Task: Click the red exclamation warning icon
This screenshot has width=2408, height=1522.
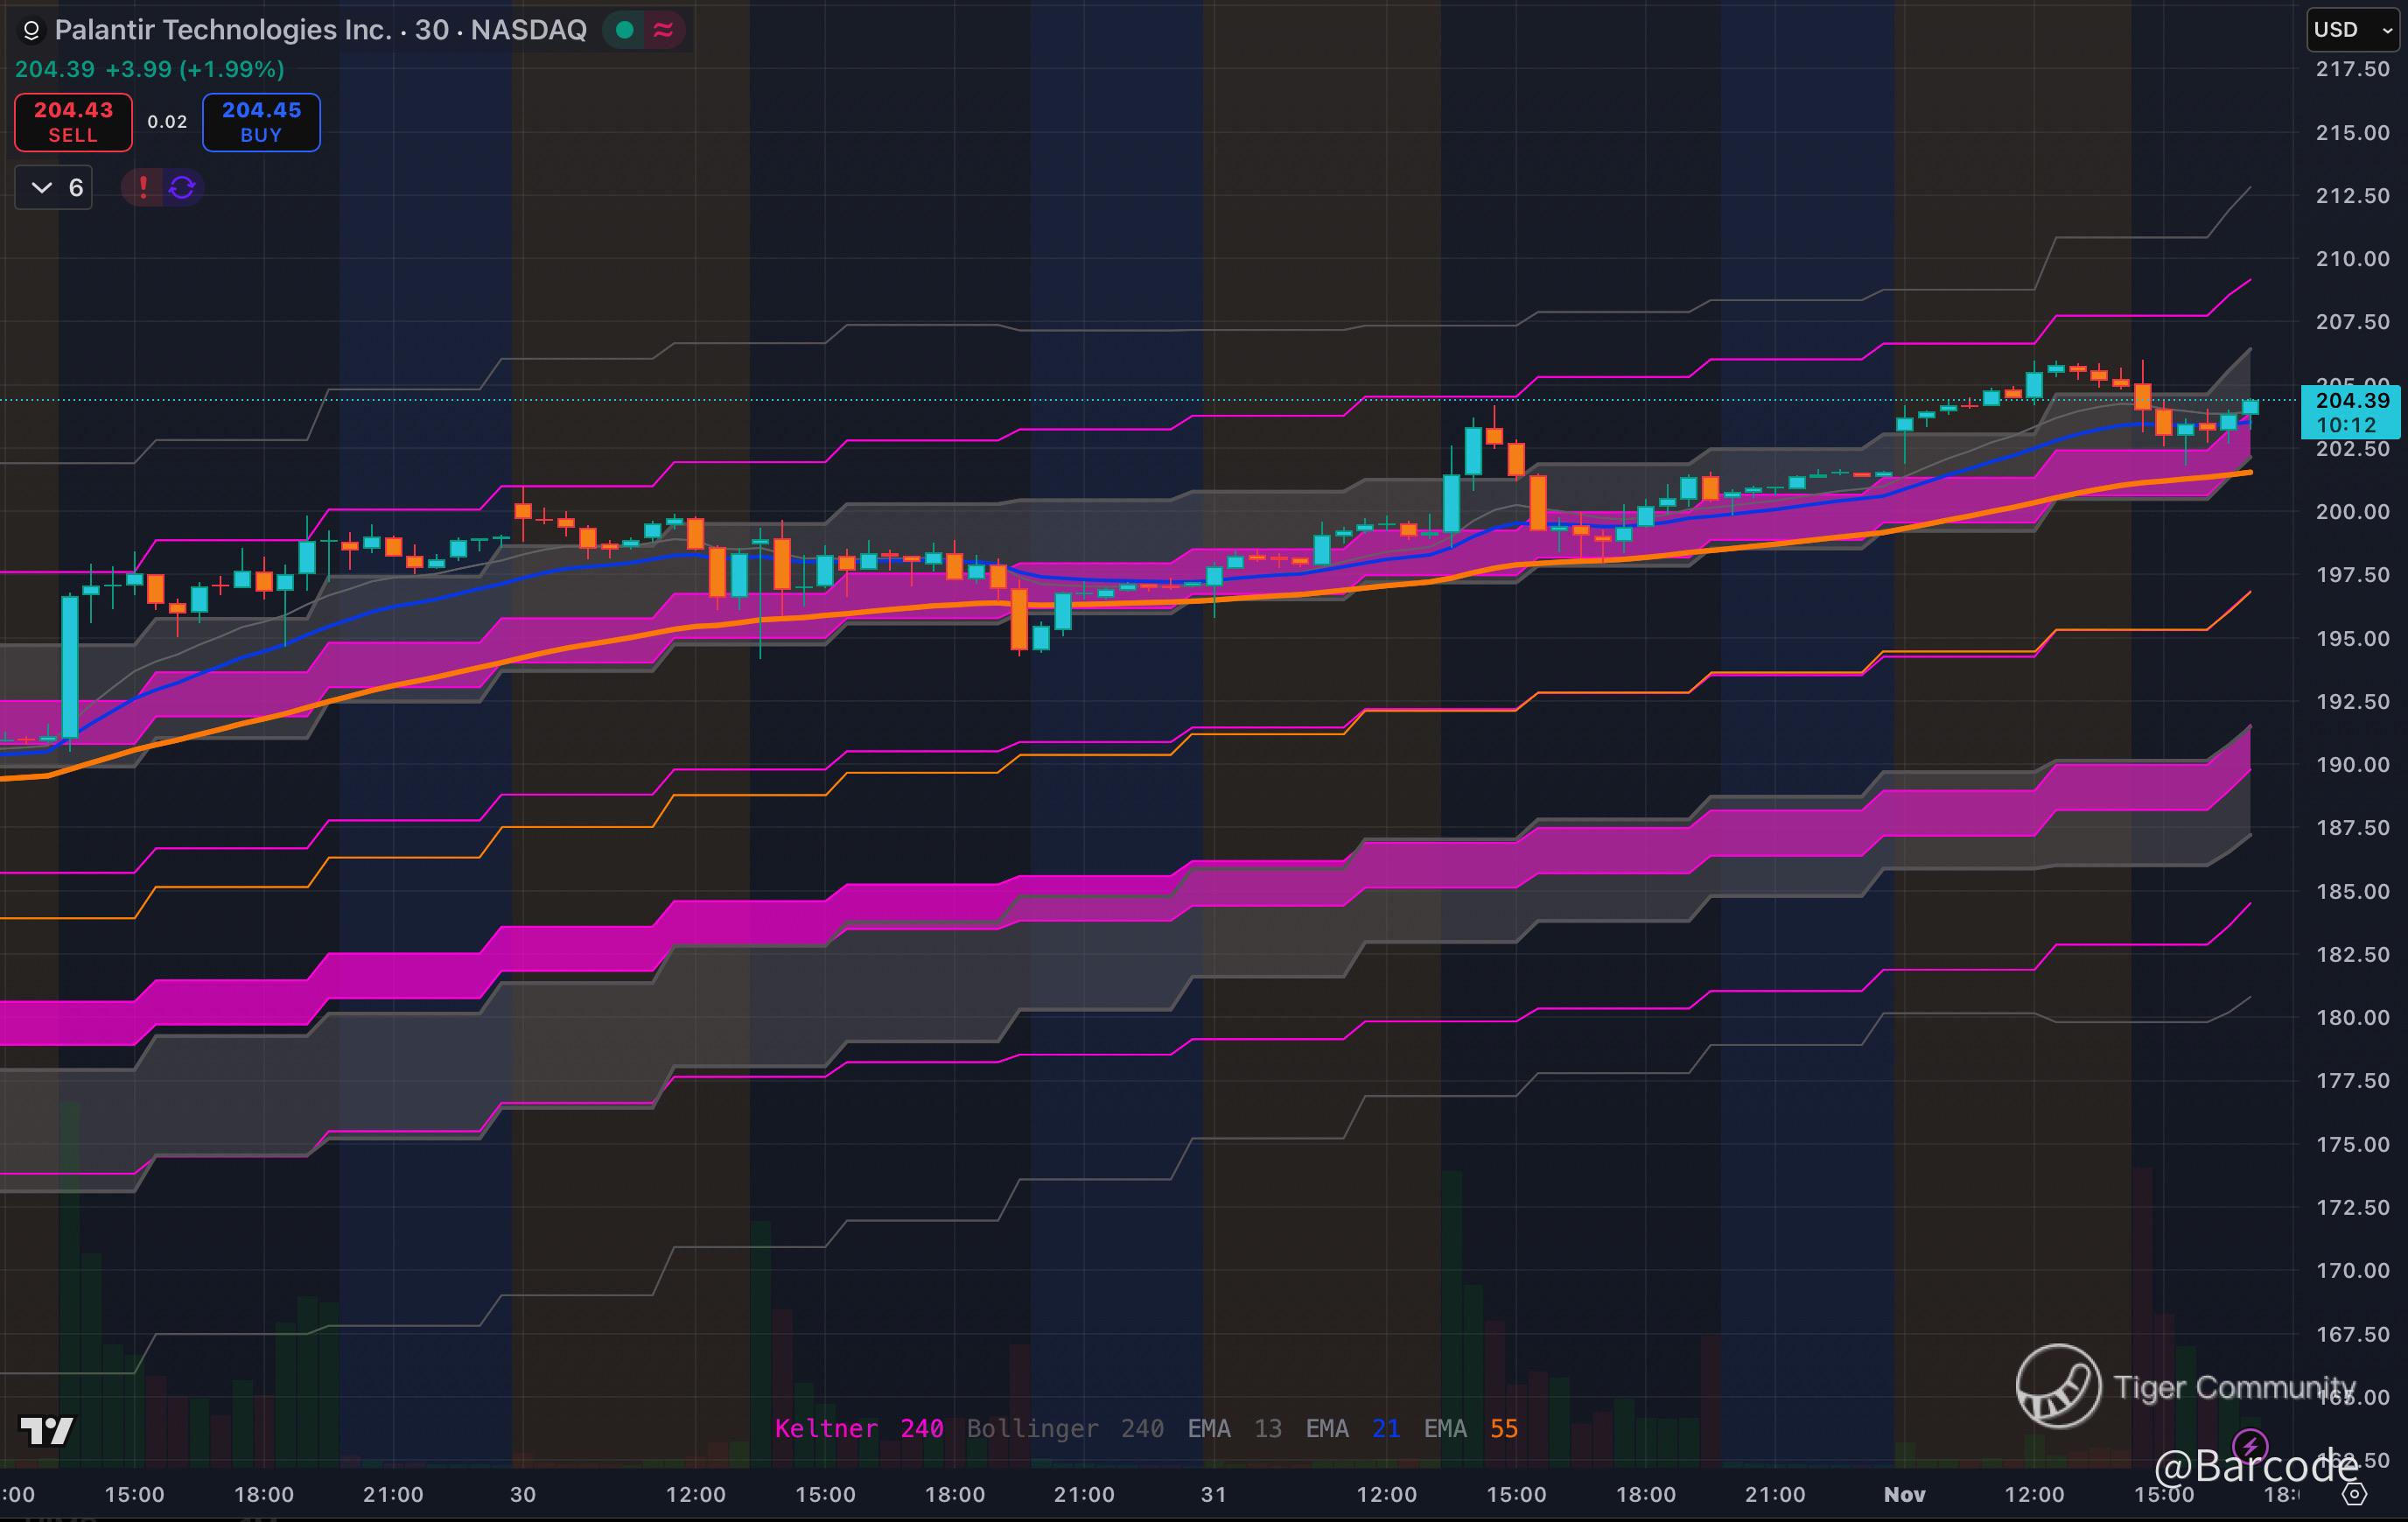Action: (143, 187)
